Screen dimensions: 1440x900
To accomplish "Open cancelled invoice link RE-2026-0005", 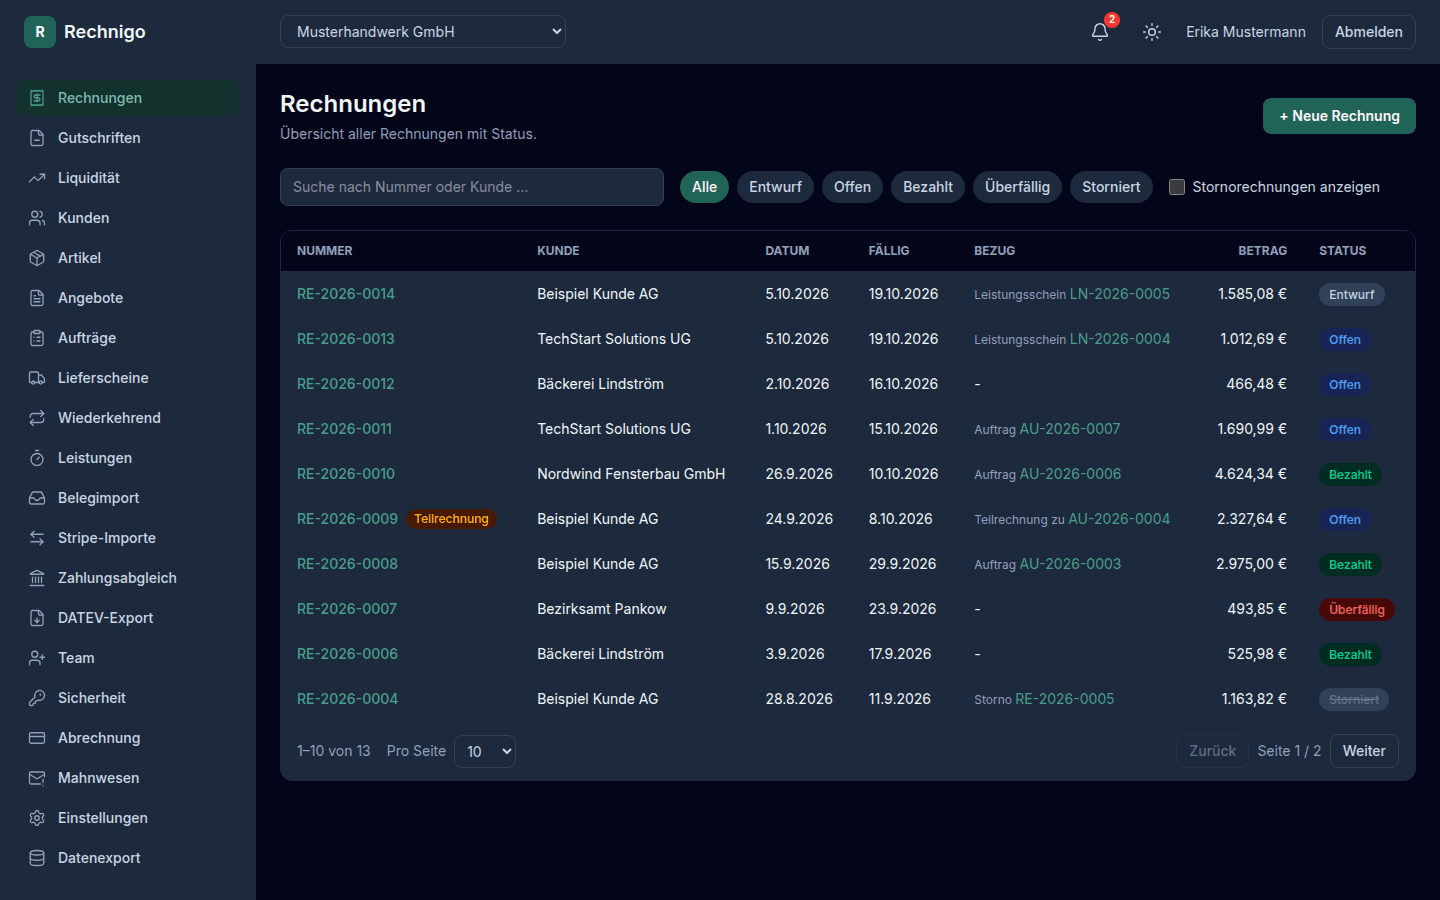I will [x=1065, y=699].
